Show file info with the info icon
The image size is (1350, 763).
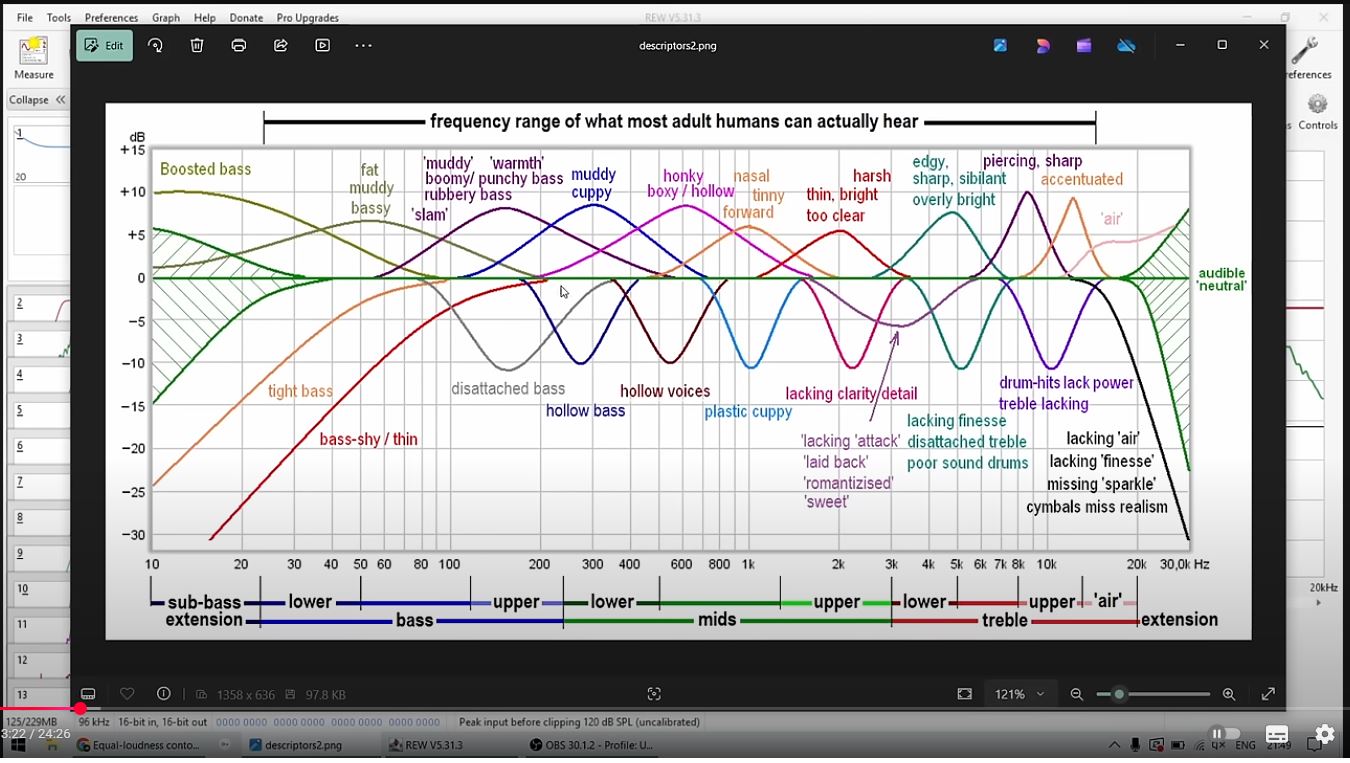pos(164,694)
